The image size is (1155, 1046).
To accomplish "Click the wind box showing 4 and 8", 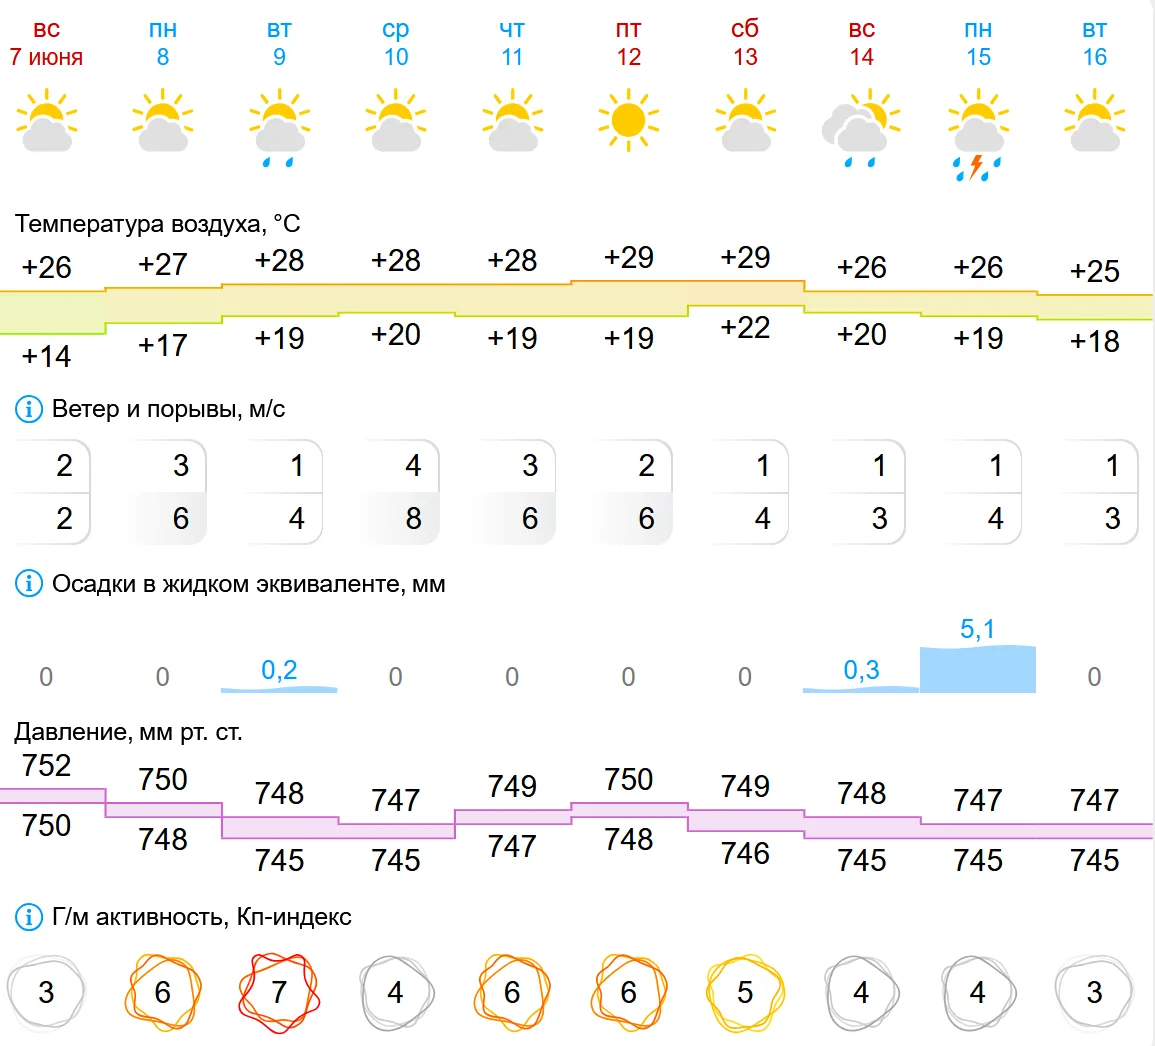I will [397, 492].
